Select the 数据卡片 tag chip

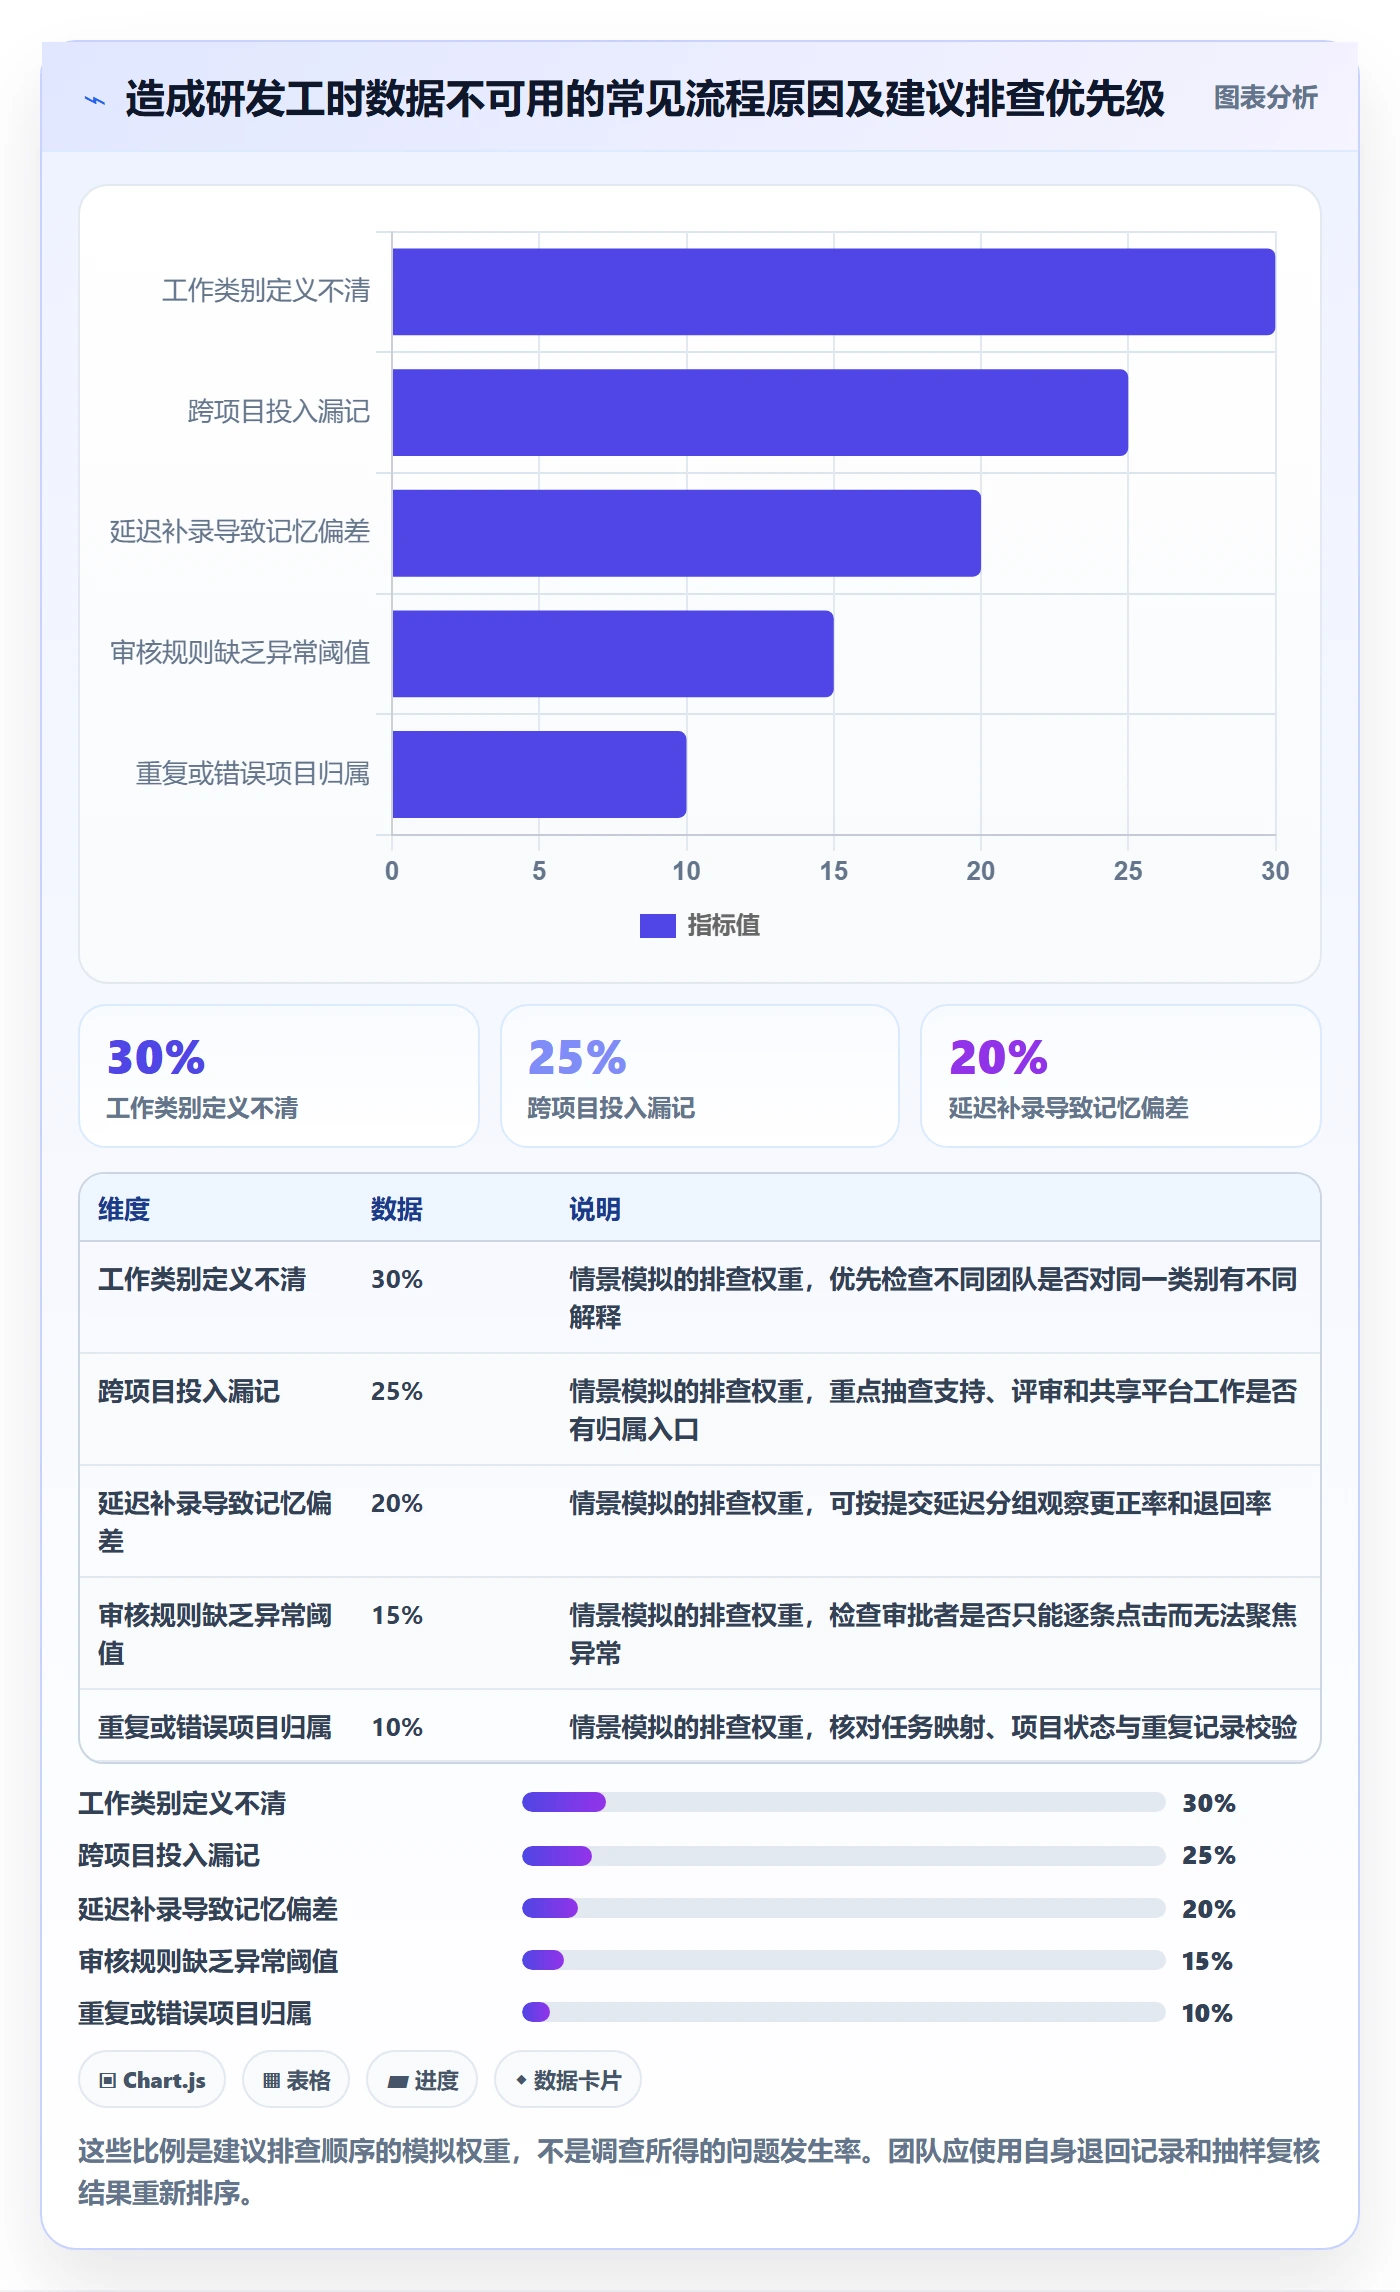coord(568,2080)
